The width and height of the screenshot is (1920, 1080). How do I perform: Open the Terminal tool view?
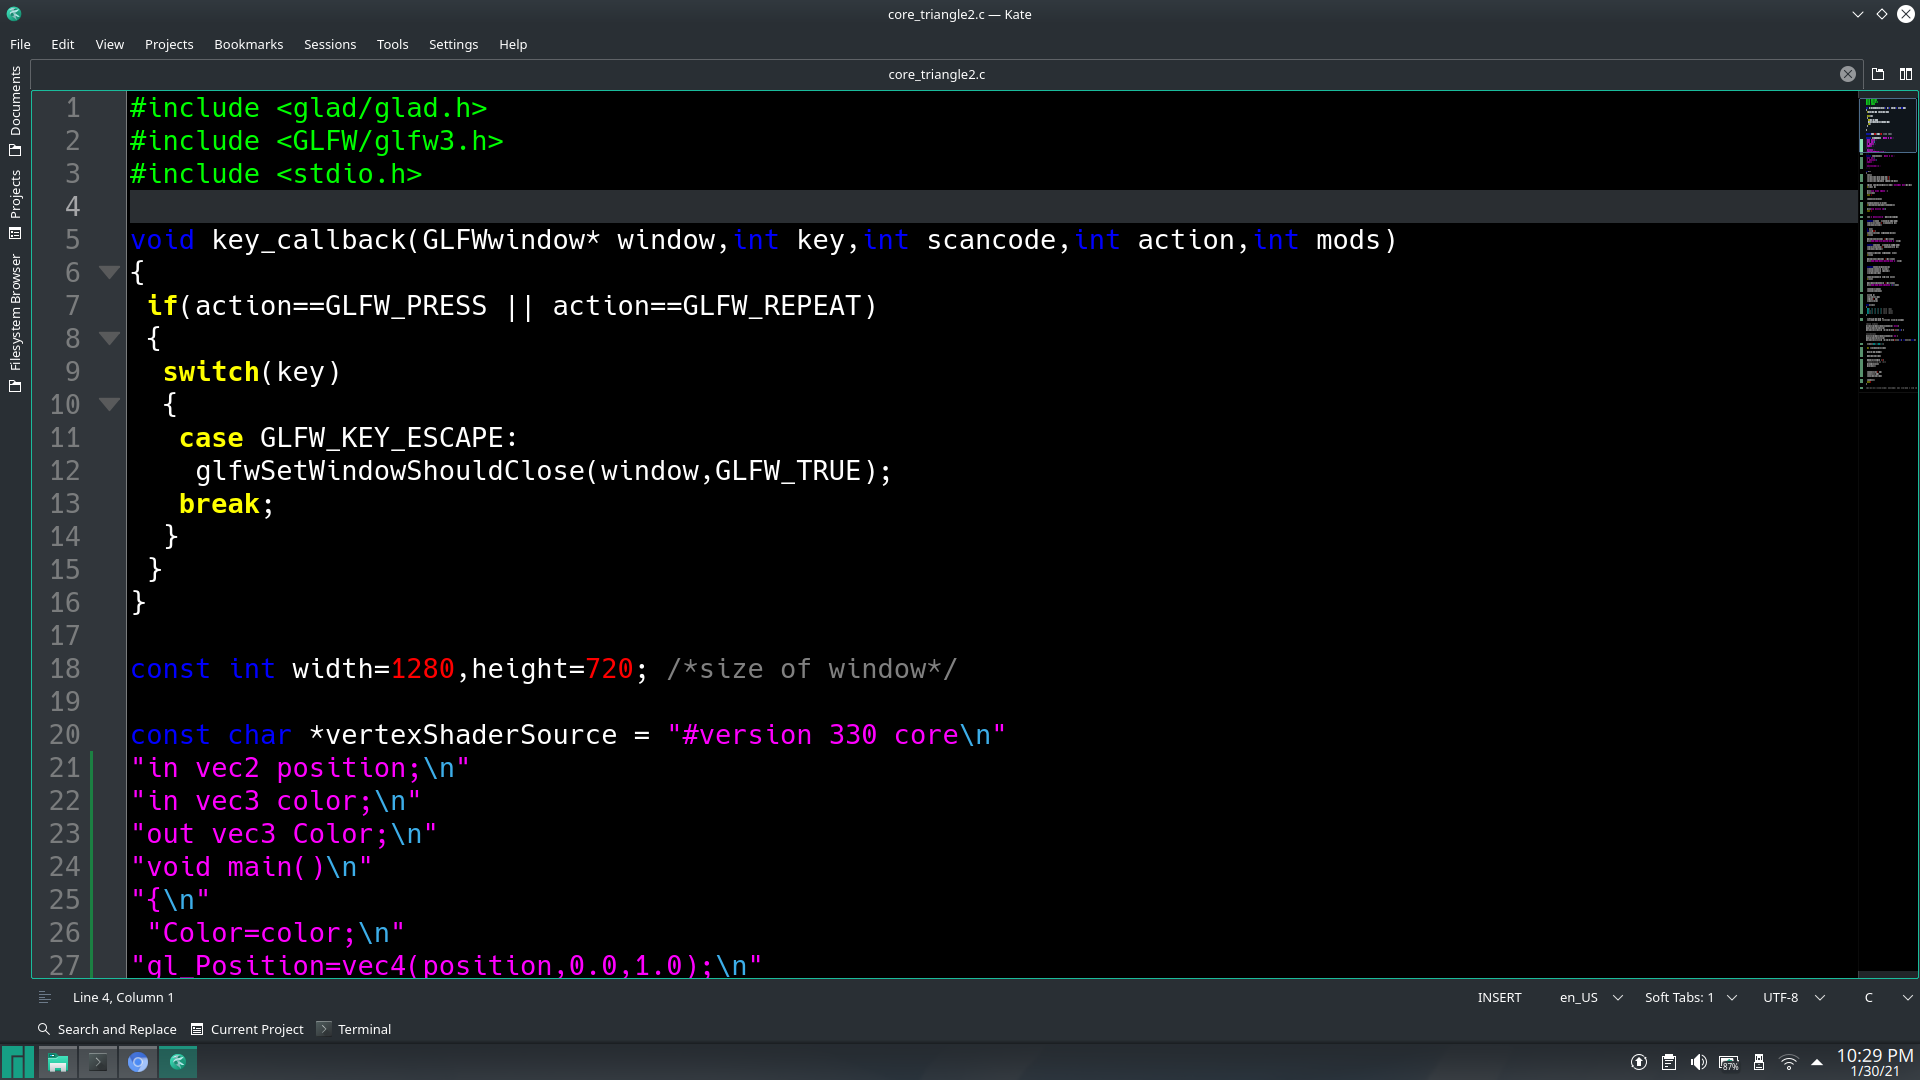(353, 1028)
